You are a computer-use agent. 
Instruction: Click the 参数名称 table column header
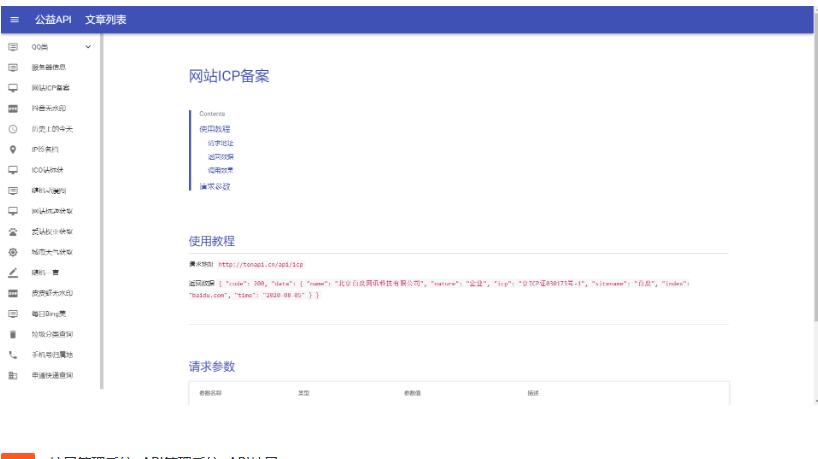(x=210, y=393)
